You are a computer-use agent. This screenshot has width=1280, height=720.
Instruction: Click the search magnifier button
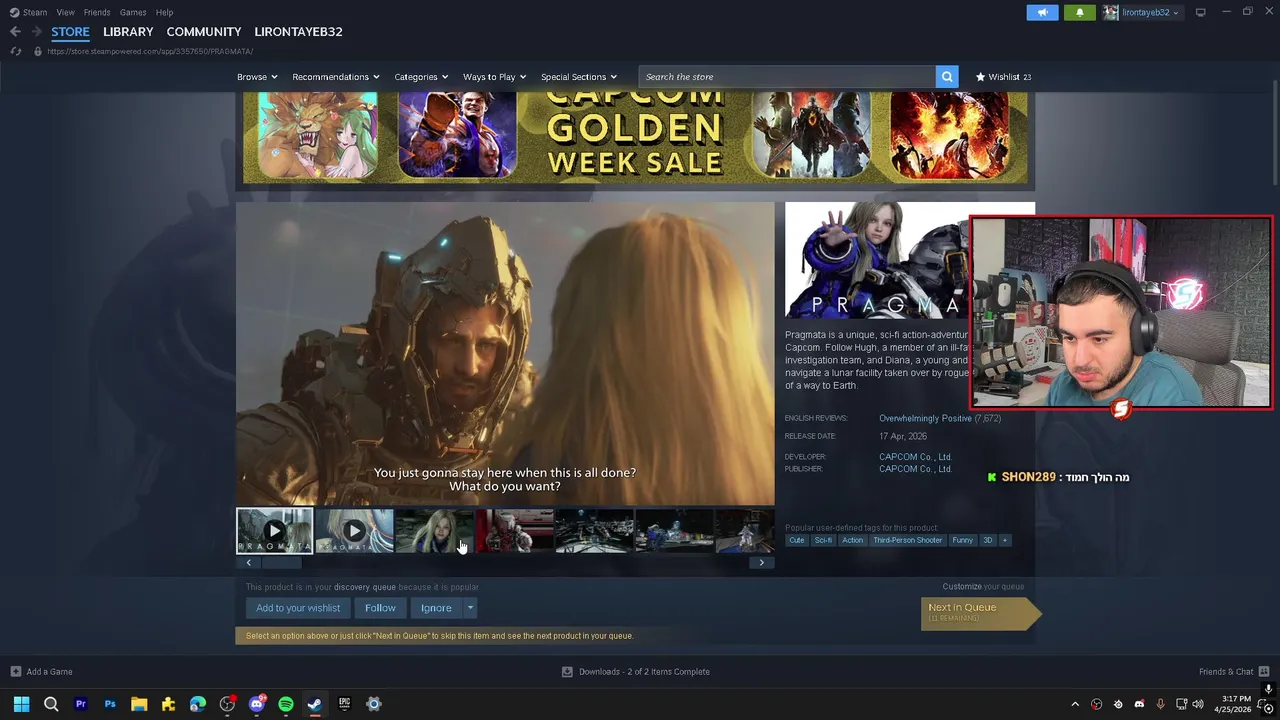pos(947,77)
